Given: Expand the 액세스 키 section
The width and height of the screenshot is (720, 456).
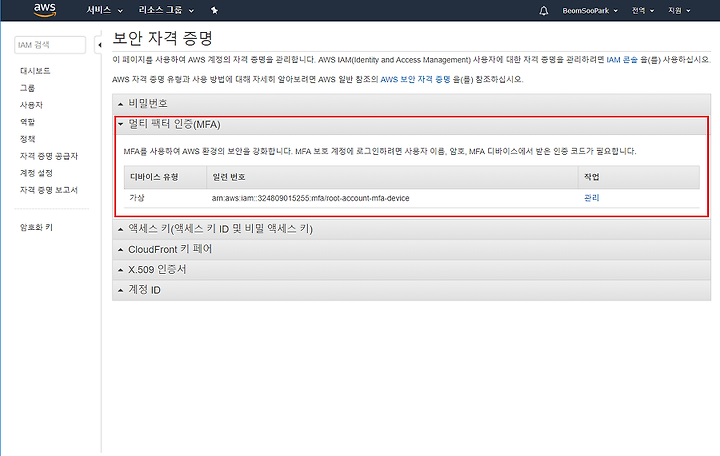Looking at the screenshot, I should (x=411, y=229).
